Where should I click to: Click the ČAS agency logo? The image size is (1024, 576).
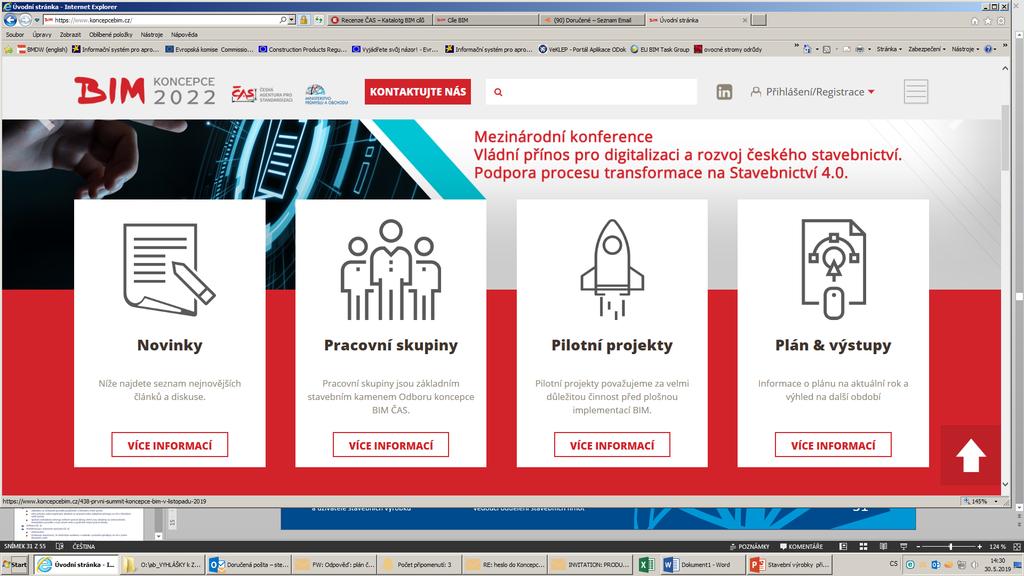coord(263,94)
